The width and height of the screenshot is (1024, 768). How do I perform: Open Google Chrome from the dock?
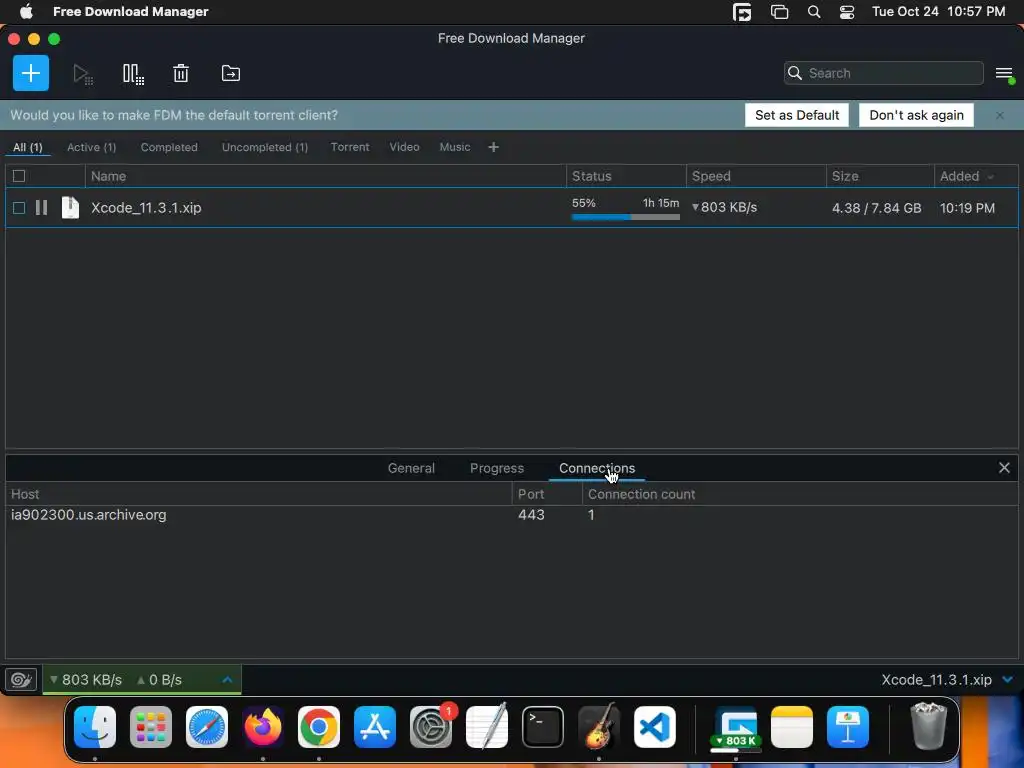[319, 727]
